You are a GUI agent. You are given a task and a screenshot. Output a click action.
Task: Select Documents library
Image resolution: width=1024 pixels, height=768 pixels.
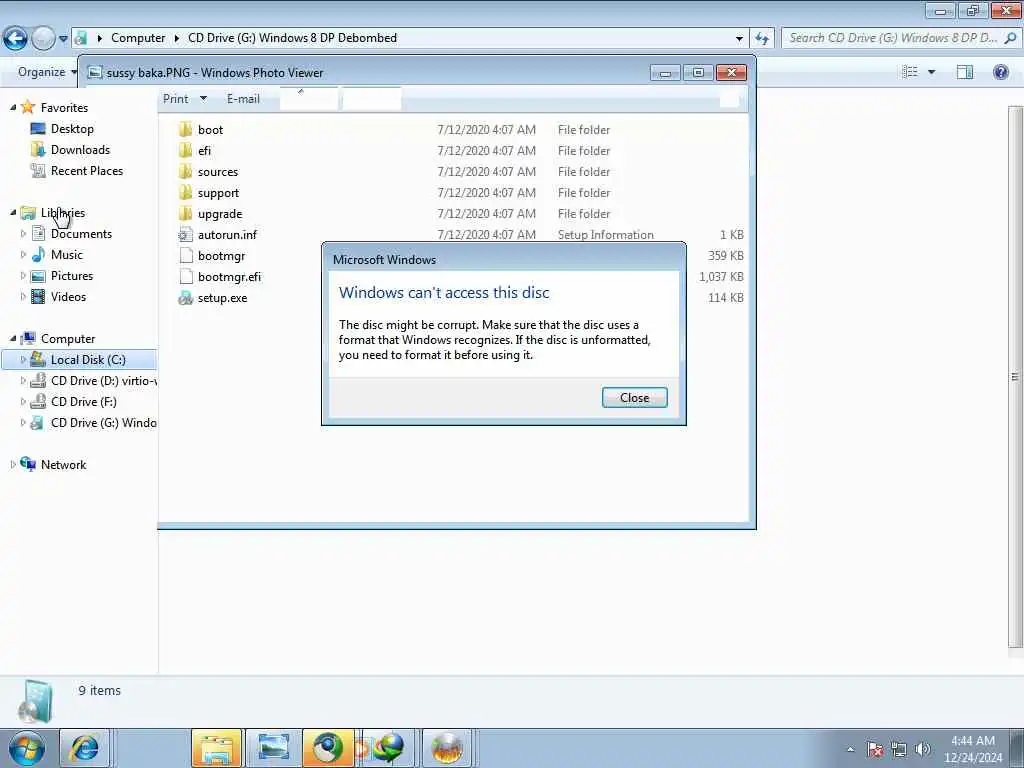(81, 233)
